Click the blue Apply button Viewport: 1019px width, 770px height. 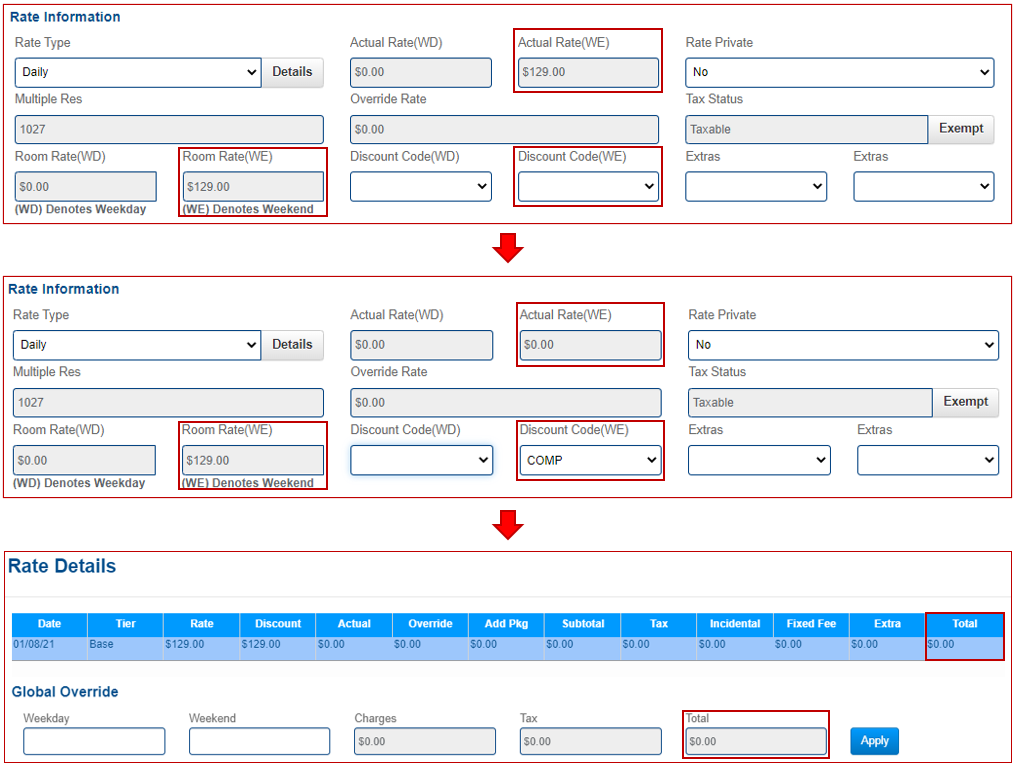[874, 741]
